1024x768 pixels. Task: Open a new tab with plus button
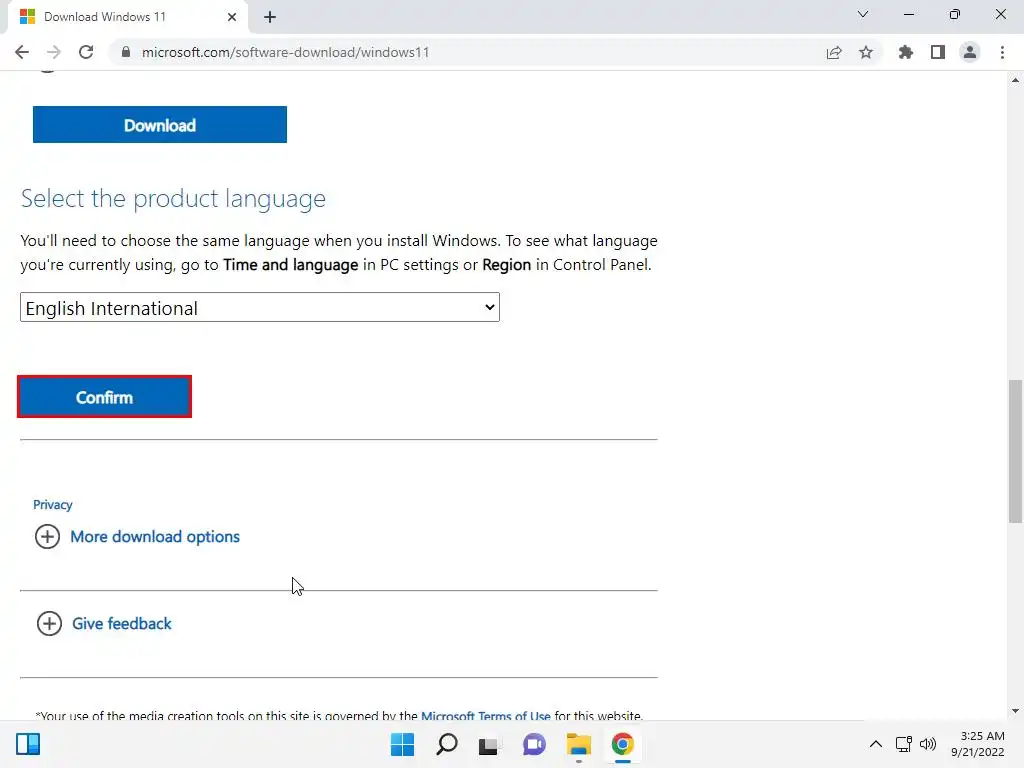tap(270, 17)
